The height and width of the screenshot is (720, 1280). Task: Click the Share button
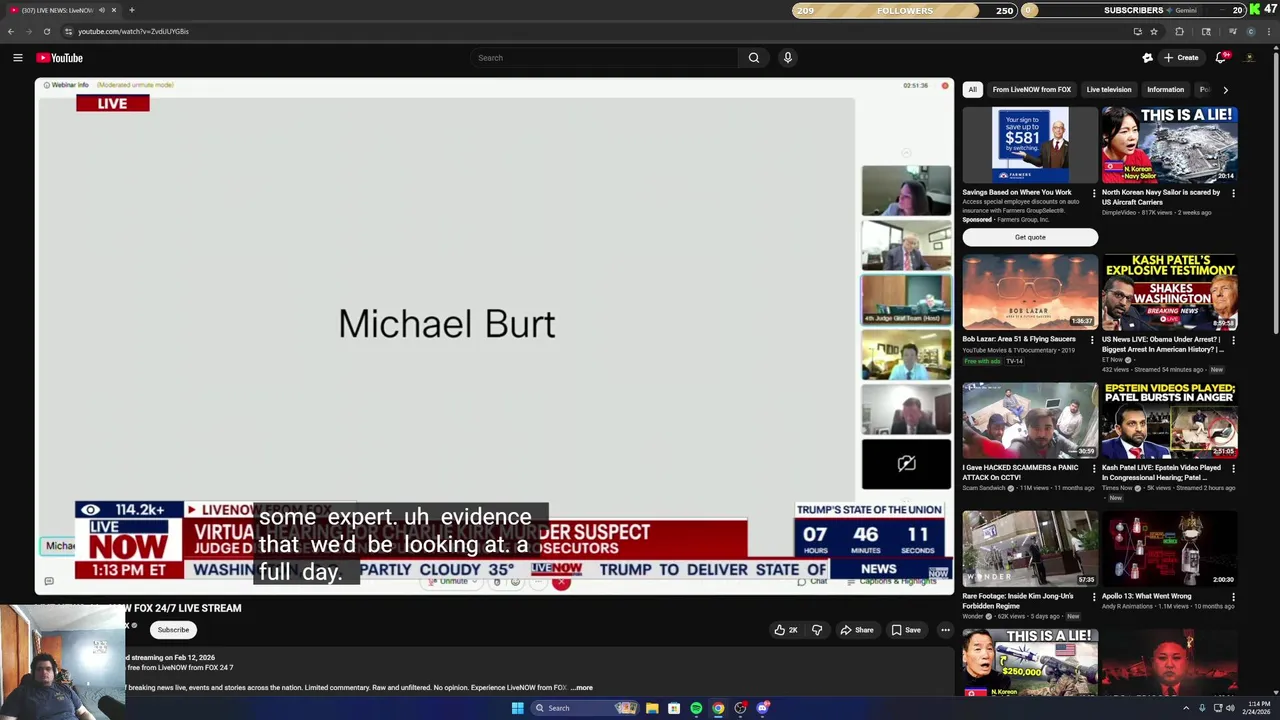pyautogui.click(x=857, y=630)
